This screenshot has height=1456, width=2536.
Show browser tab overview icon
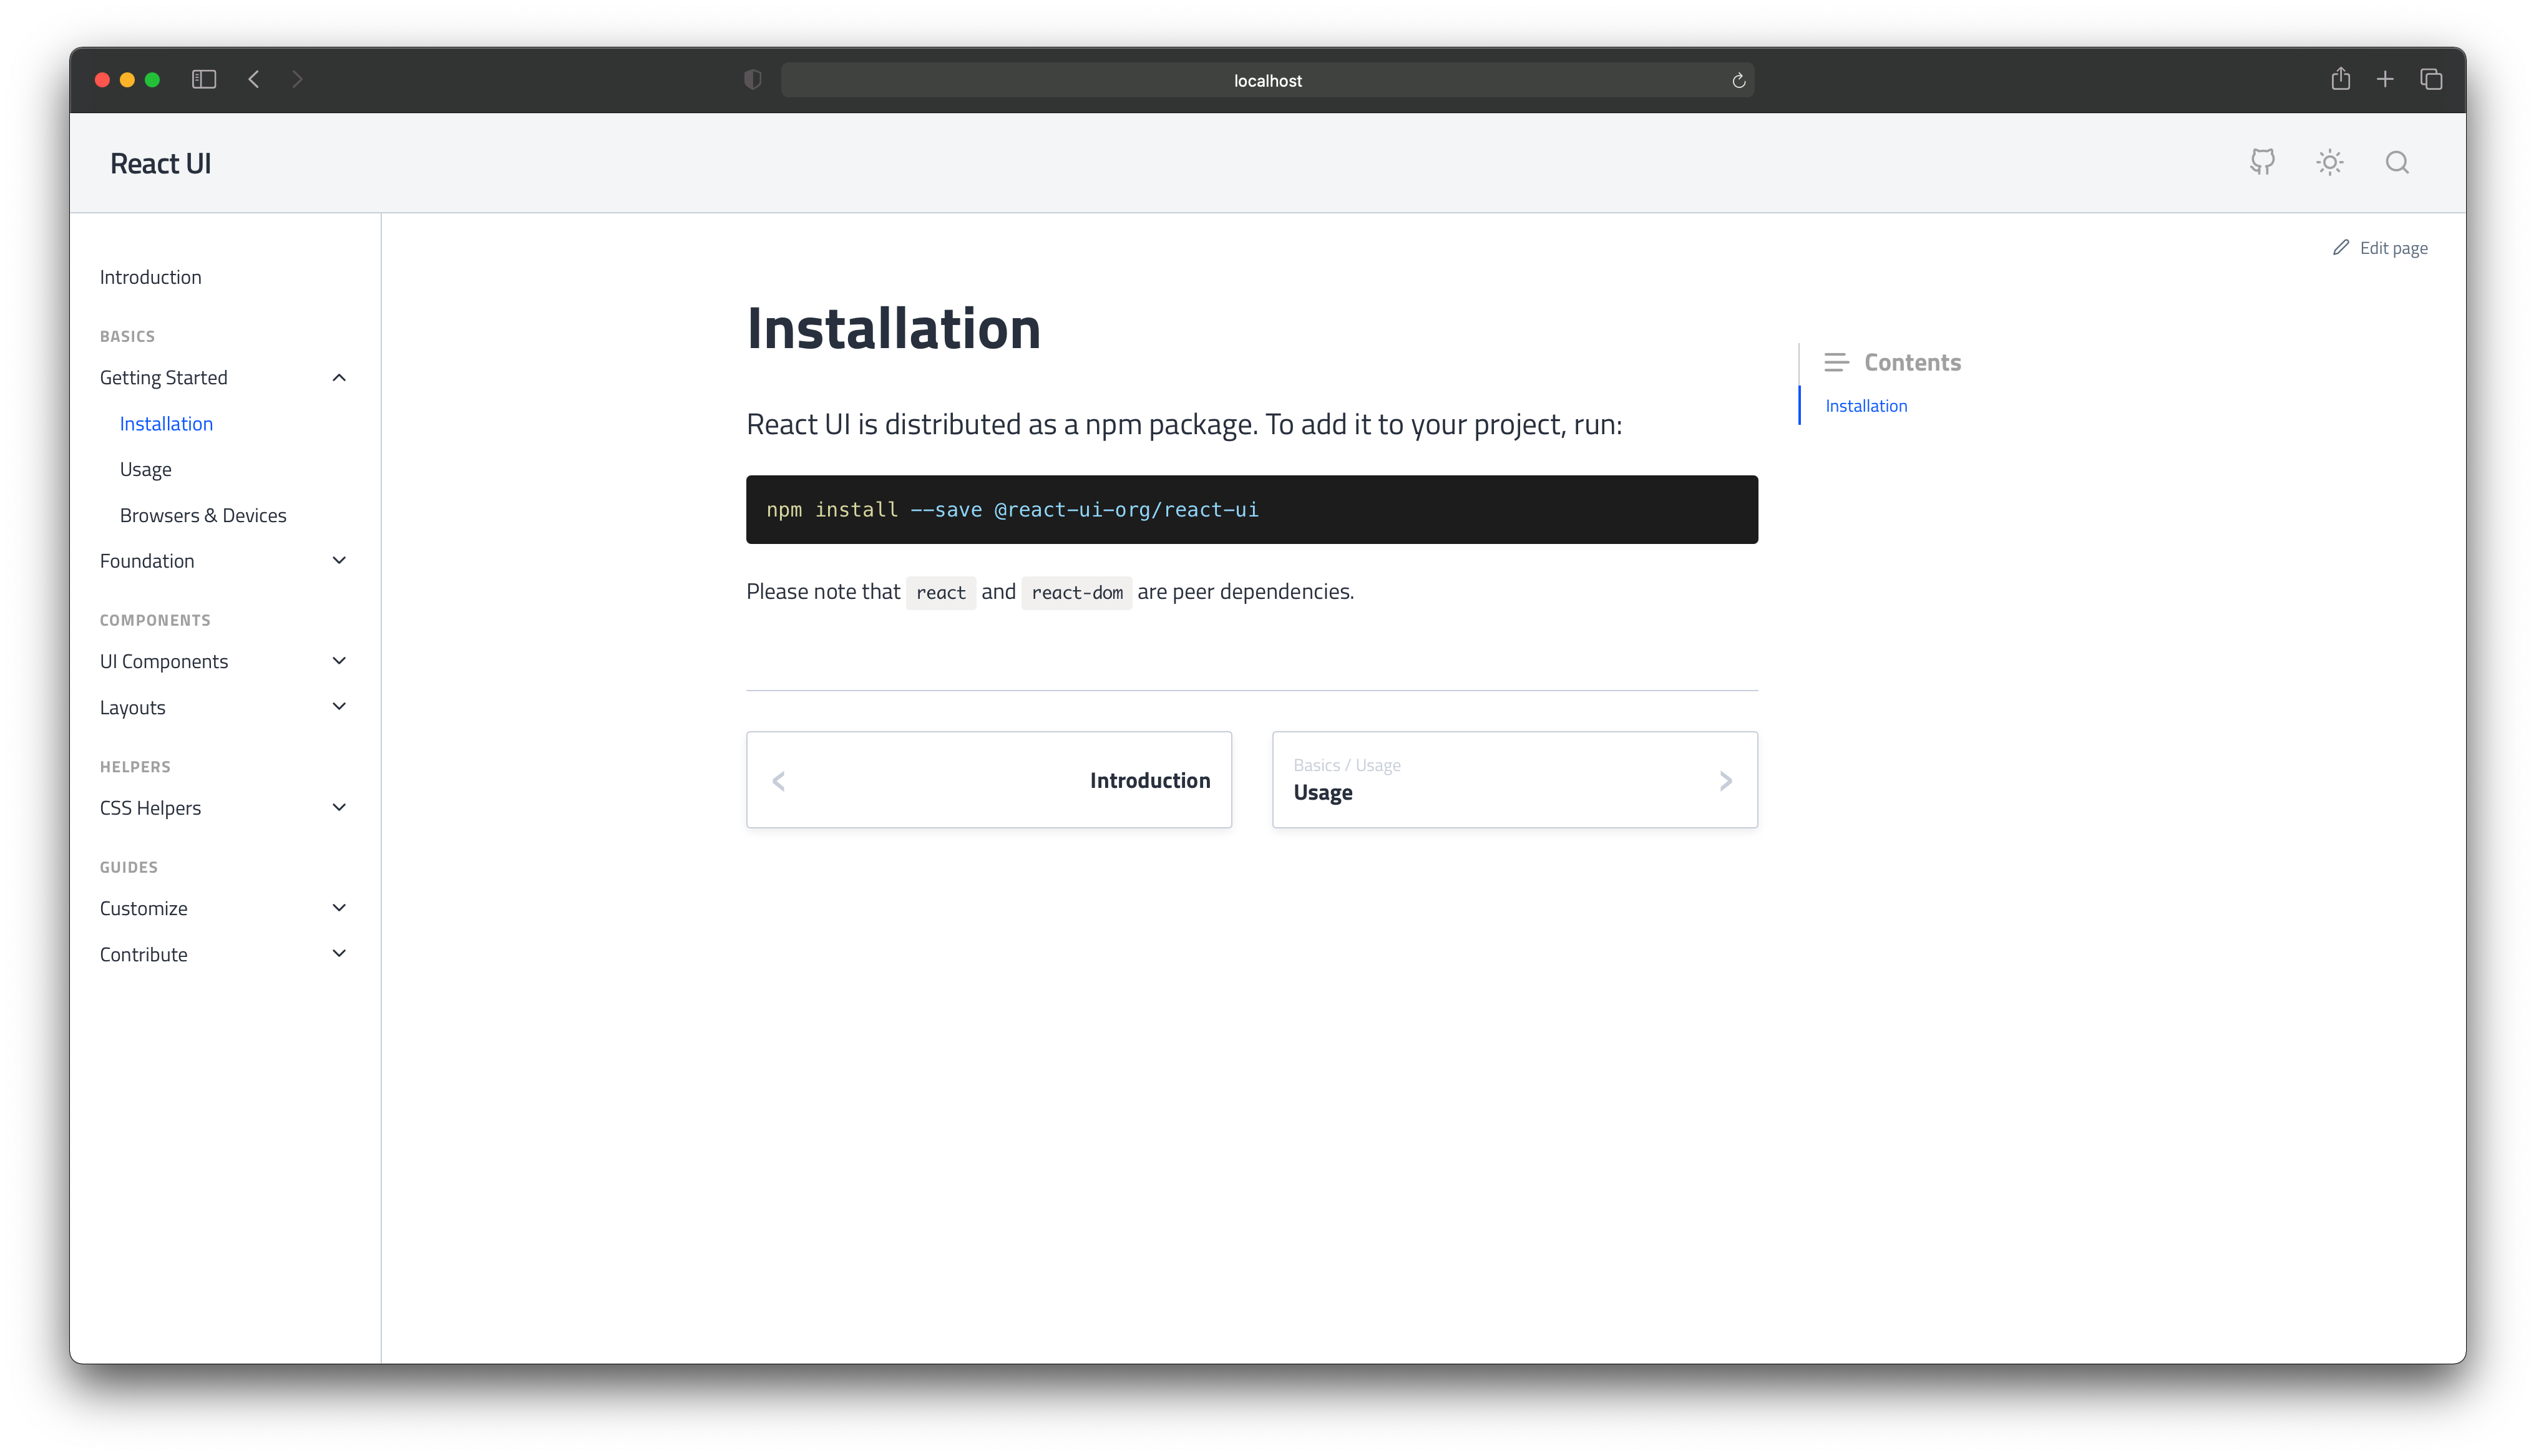click(2431, 80)
